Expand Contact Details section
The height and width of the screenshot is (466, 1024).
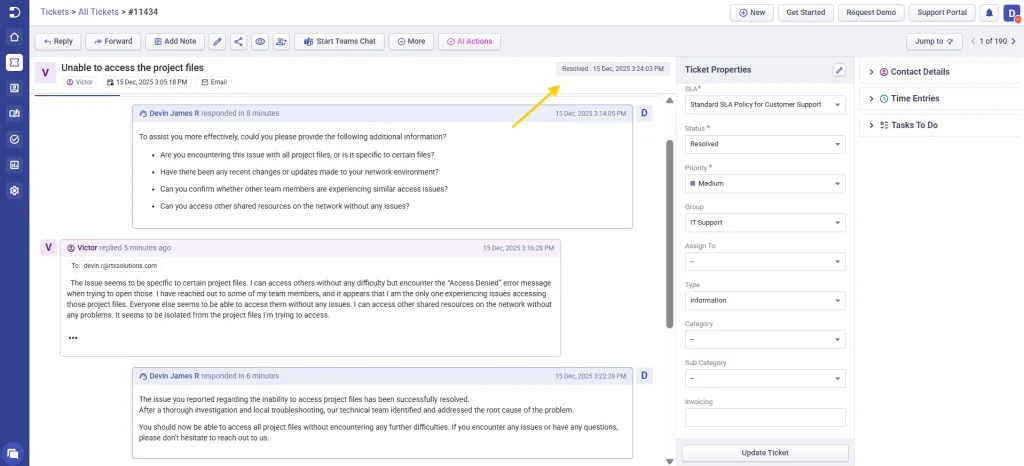[938, 72]
